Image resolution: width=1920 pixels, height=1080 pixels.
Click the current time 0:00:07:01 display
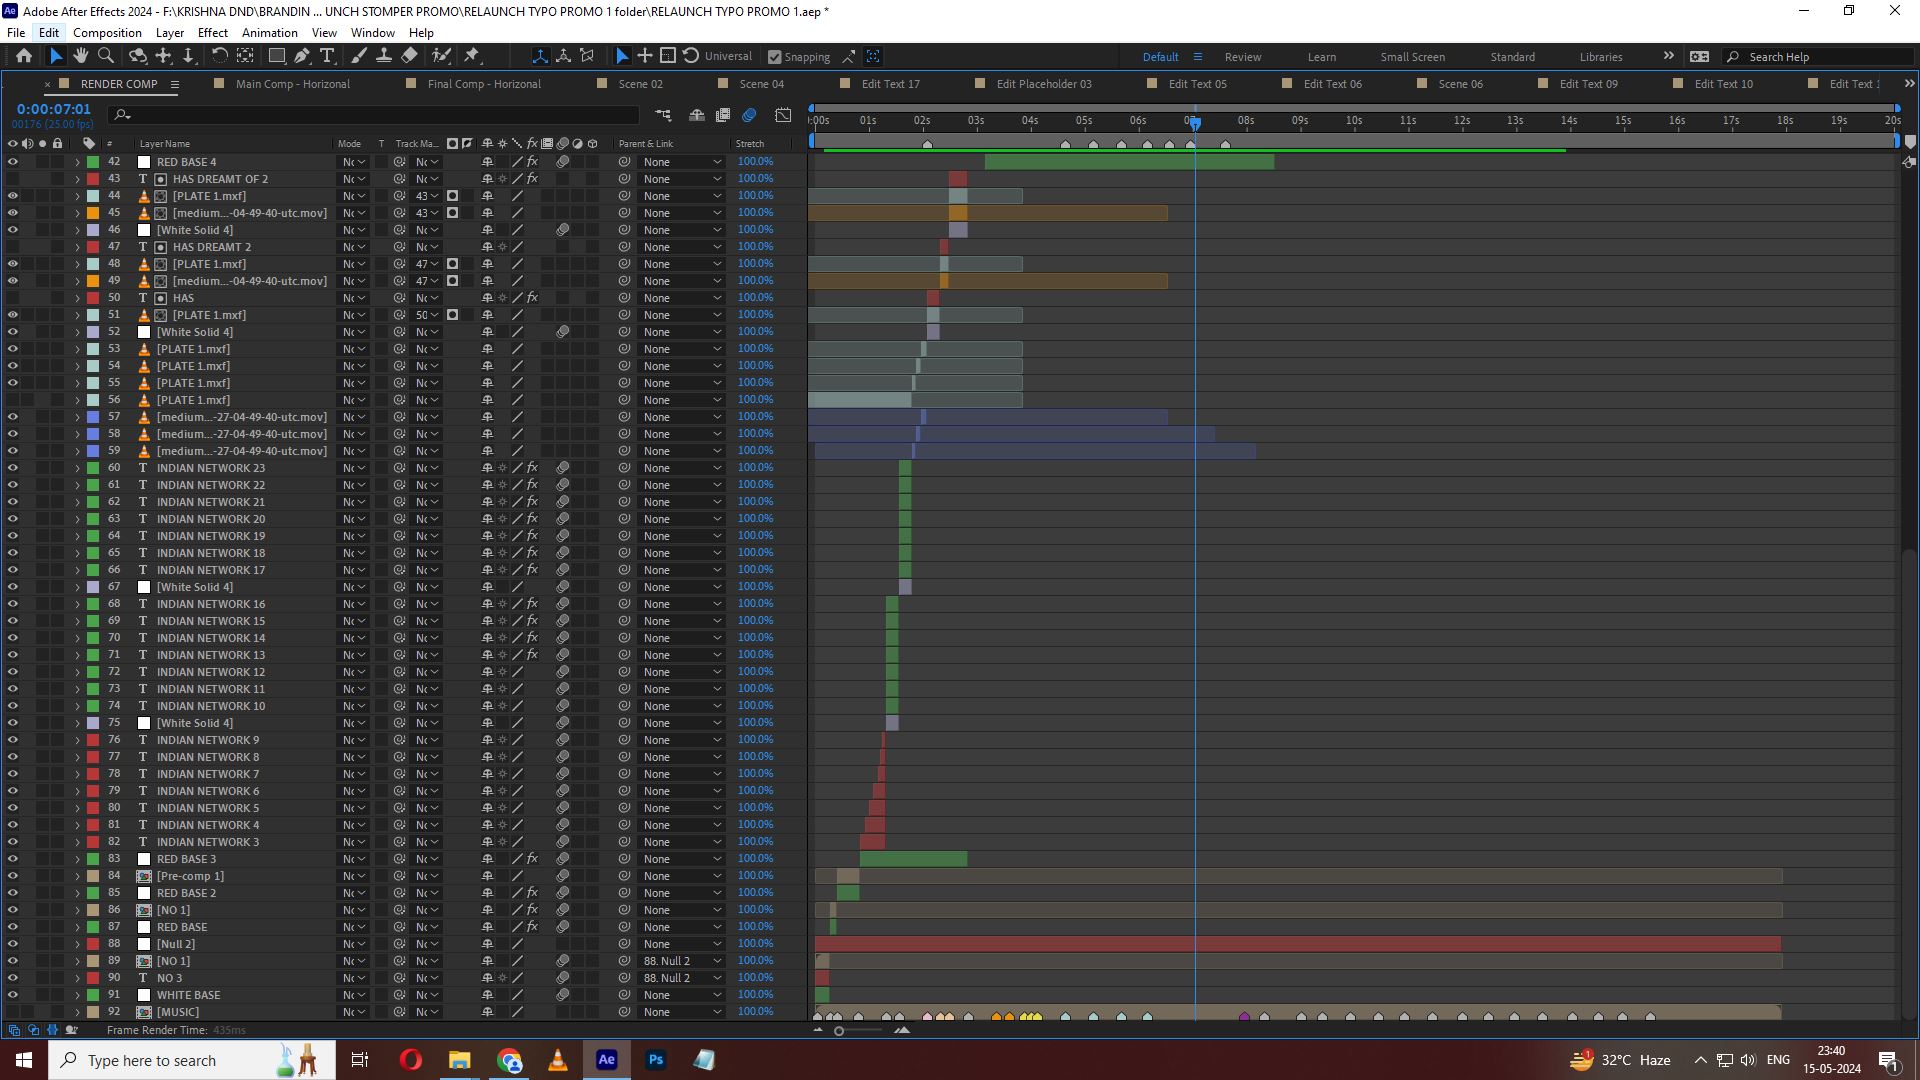53,109
